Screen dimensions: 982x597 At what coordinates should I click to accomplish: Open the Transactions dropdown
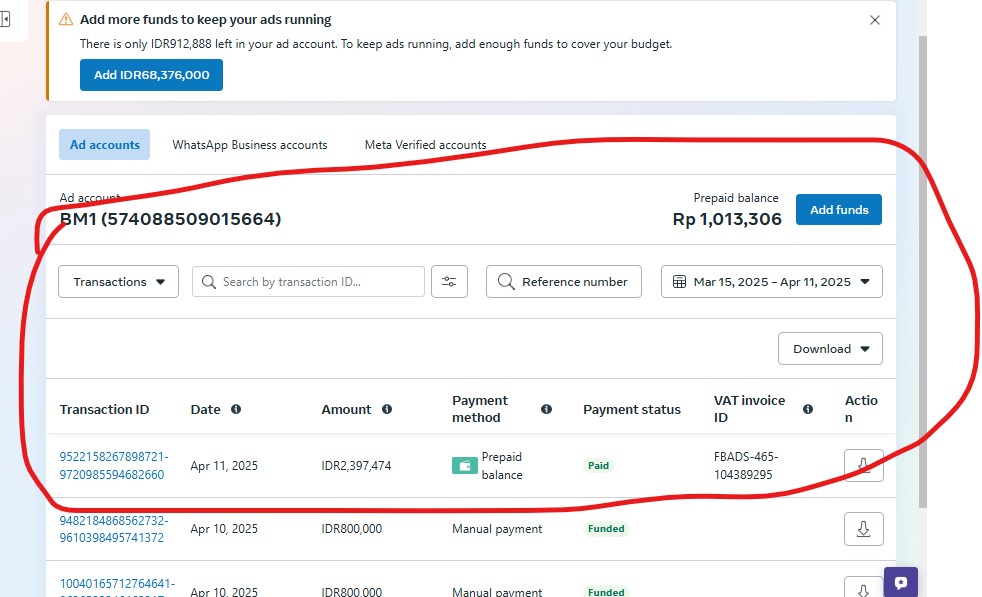(x=119, y=282)
